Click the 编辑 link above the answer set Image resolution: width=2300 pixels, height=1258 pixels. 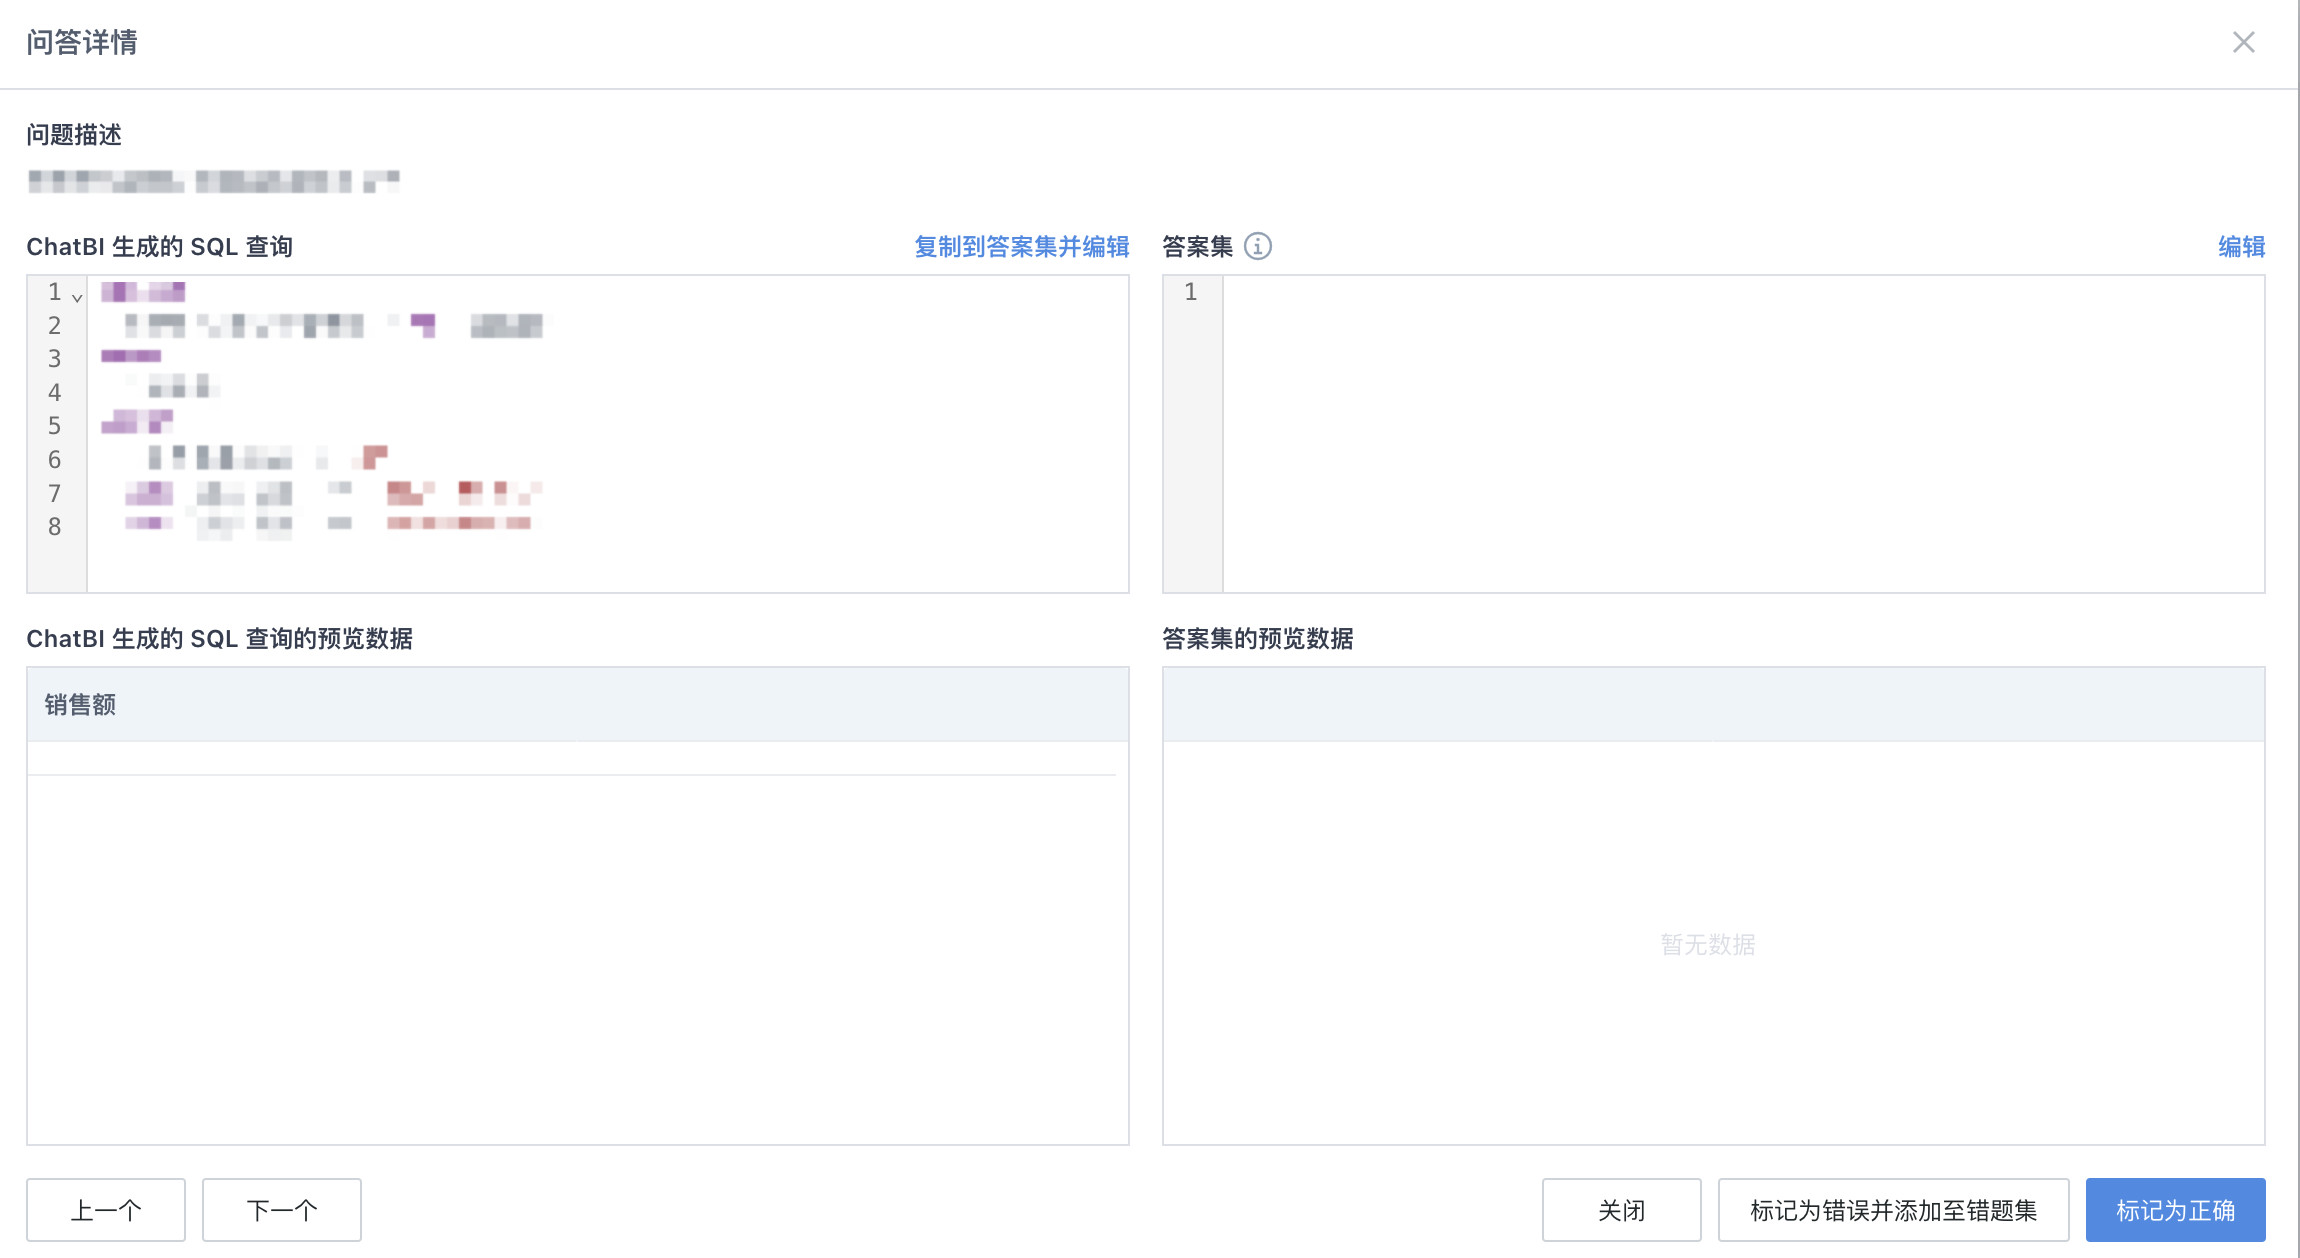[2241, 247]
